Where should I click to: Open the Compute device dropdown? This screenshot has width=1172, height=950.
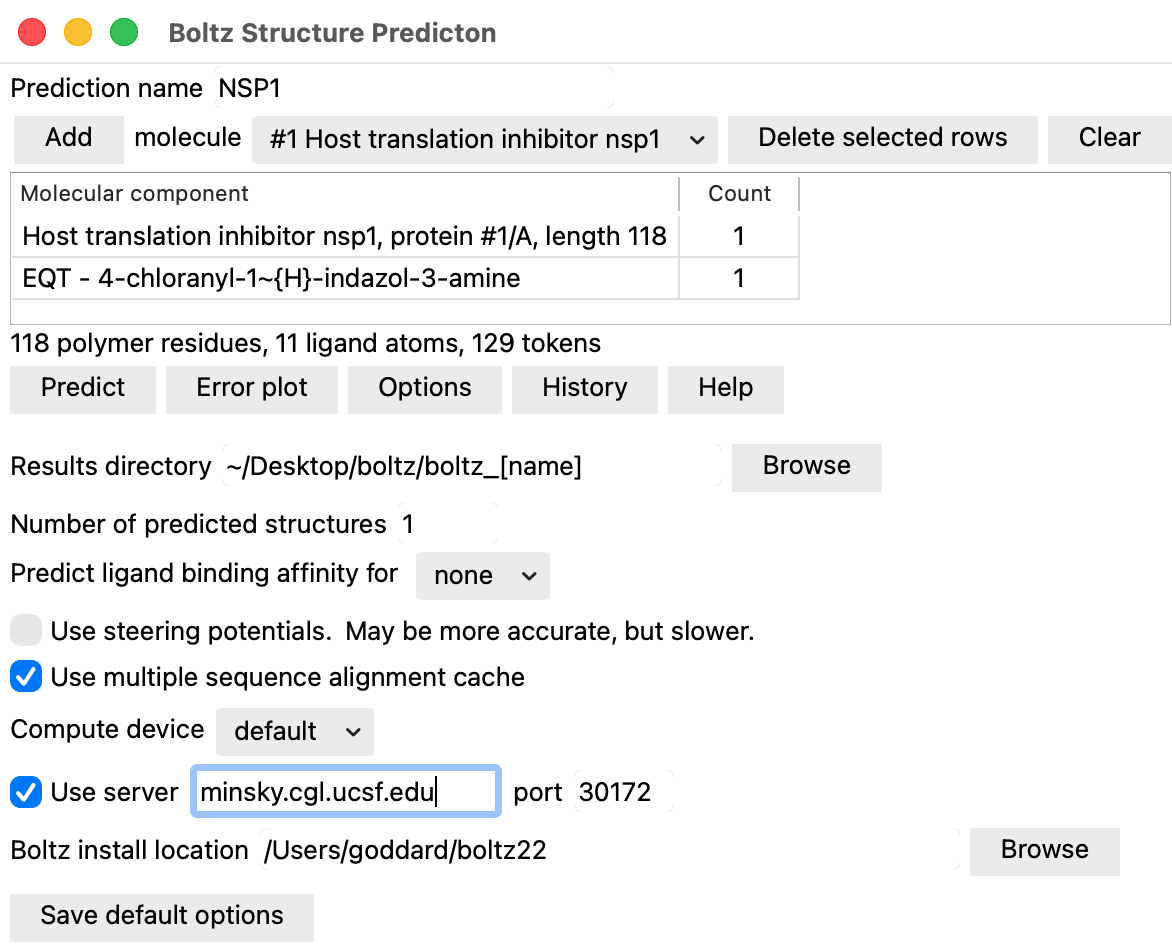pos(295,732)
